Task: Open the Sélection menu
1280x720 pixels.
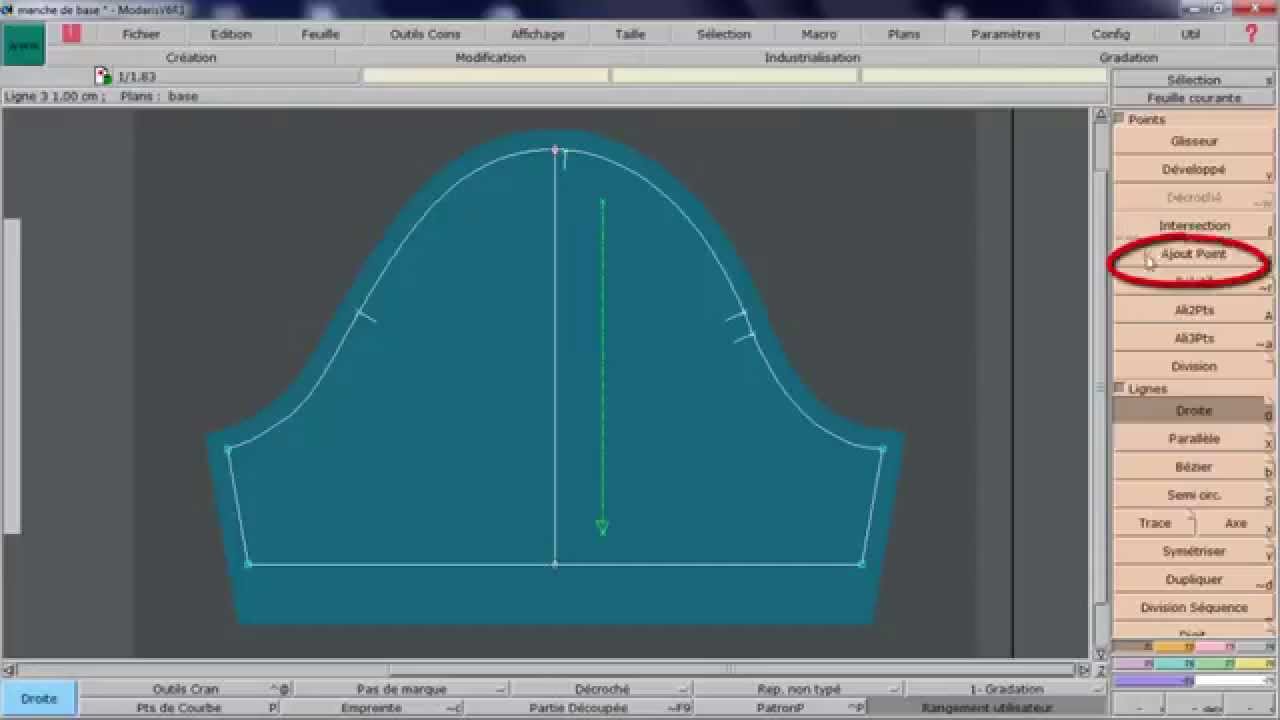Action: click(724, 34)
